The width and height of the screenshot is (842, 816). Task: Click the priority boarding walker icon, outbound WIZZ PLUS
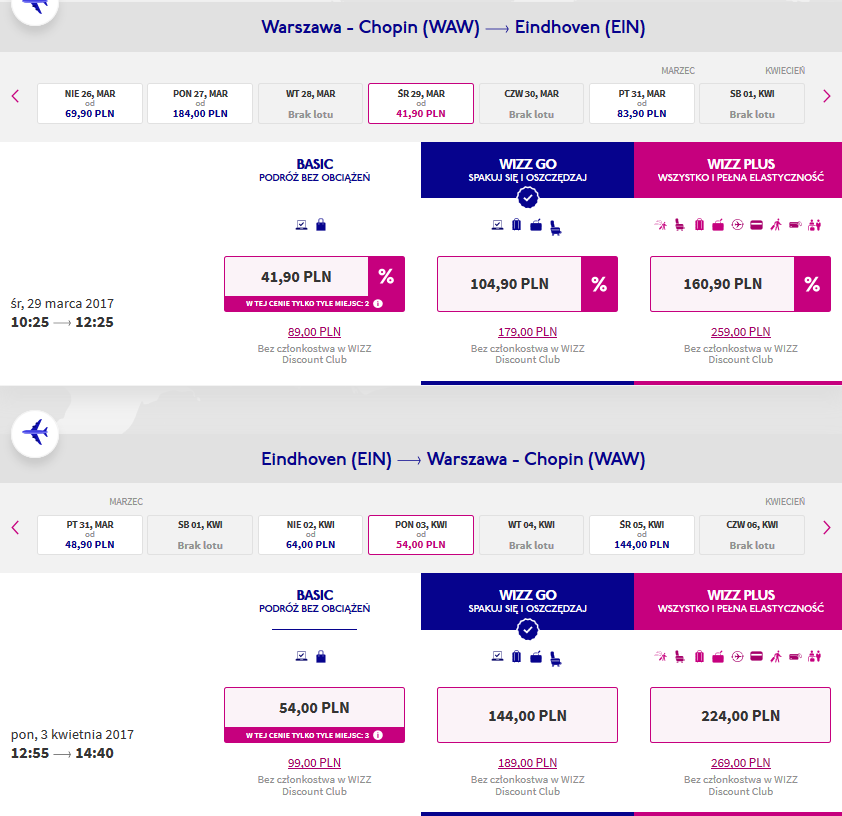click(776, 225)
